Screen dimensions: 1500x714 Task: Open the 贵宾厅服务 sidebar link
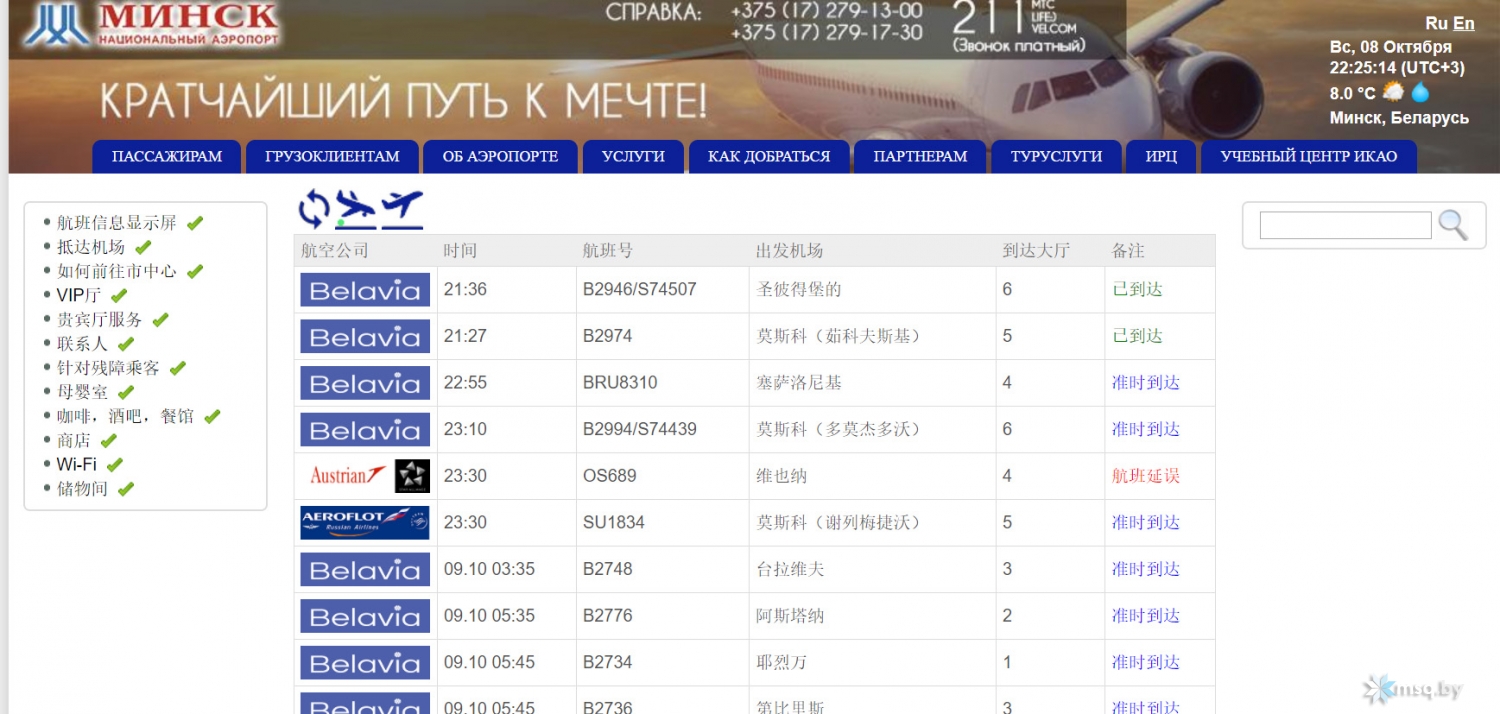point(99,320)
